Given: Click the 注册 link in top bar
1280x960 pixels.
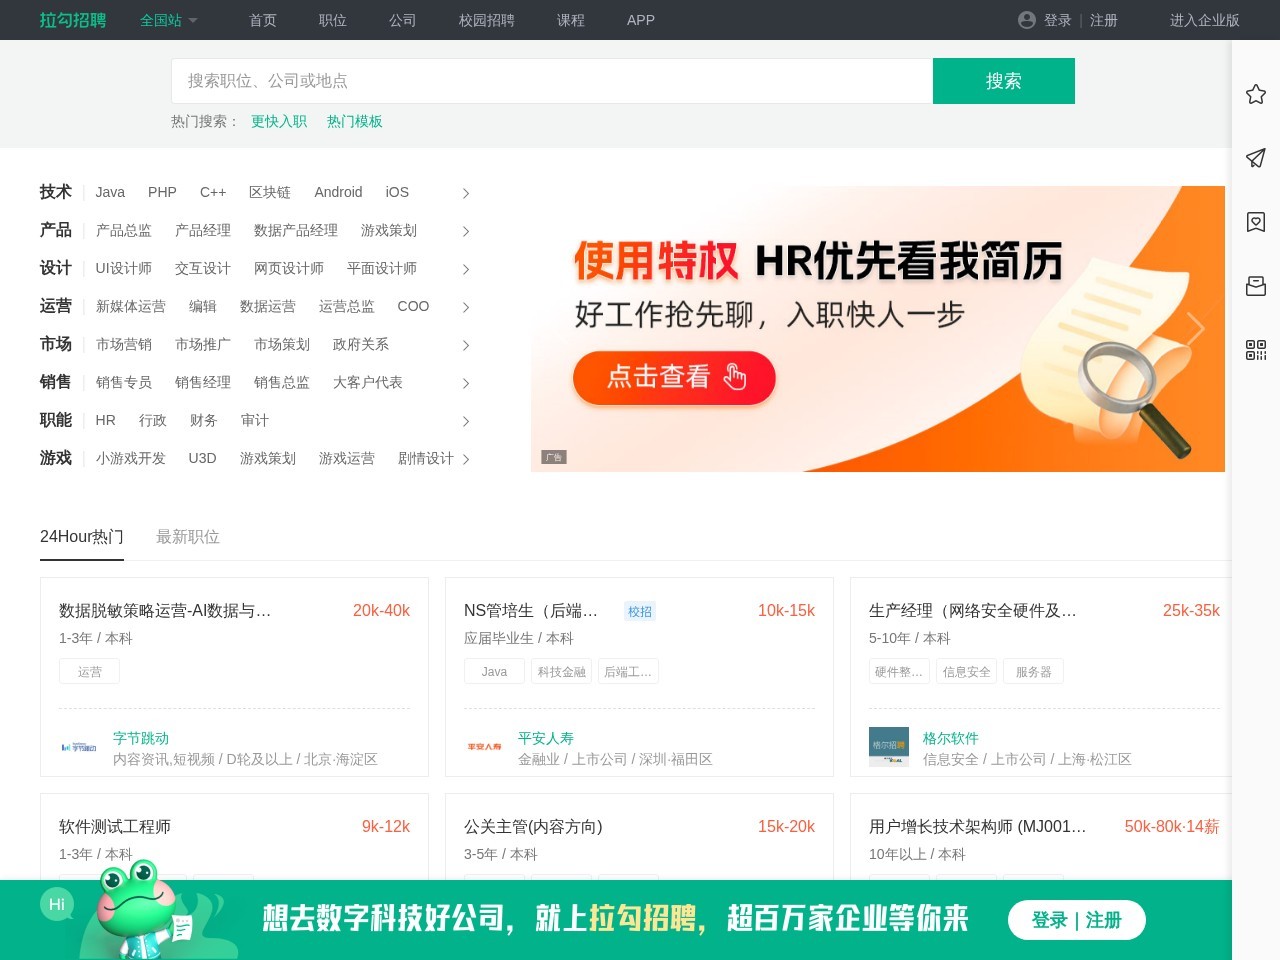Looking at the screenshot, I should 1104,20.
